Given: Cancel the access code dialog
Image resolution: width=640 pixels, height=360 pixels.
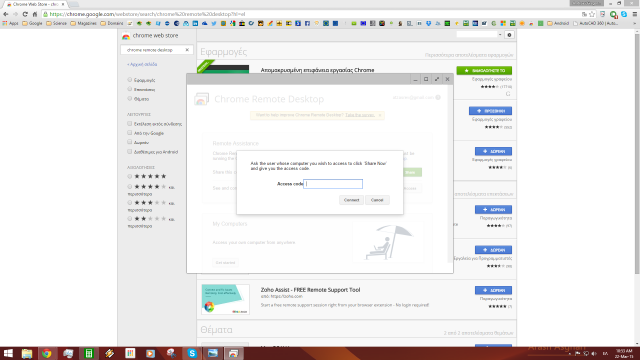Looking at the screenshot, I should [377, 200].
